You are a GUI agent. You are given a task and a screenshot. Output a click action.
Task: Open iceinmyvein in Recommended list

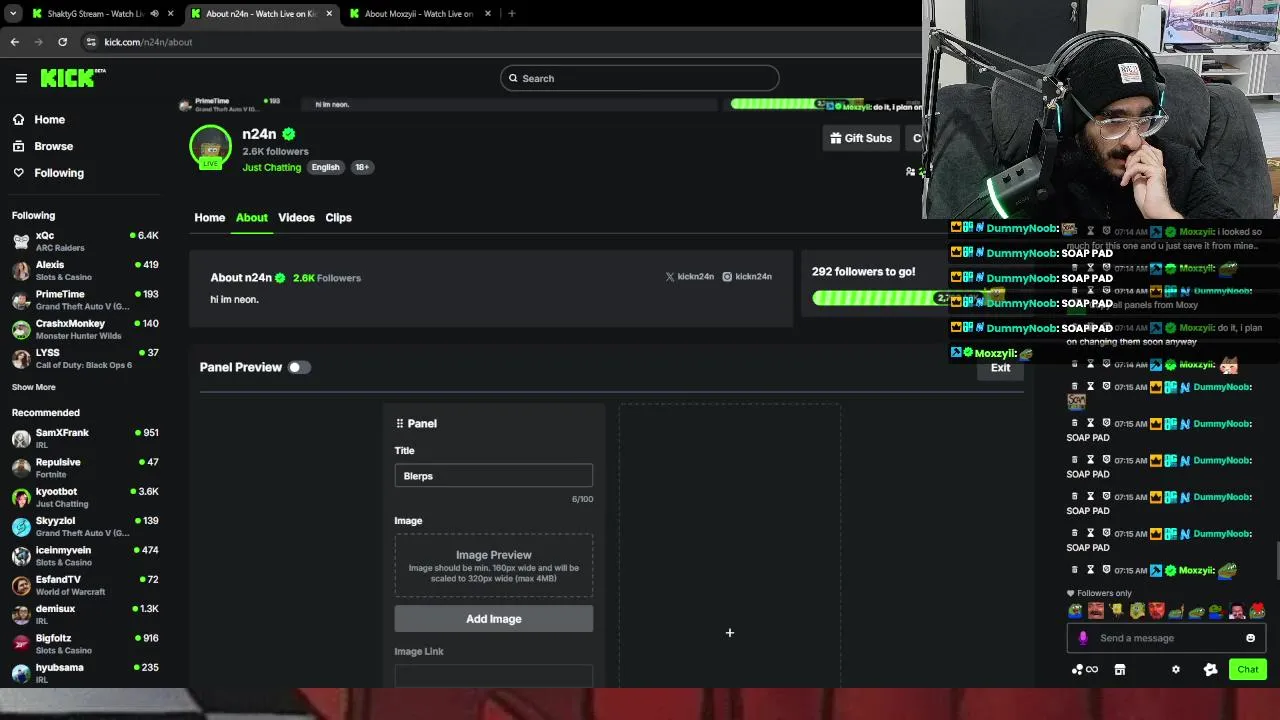[x=85, y=555]
